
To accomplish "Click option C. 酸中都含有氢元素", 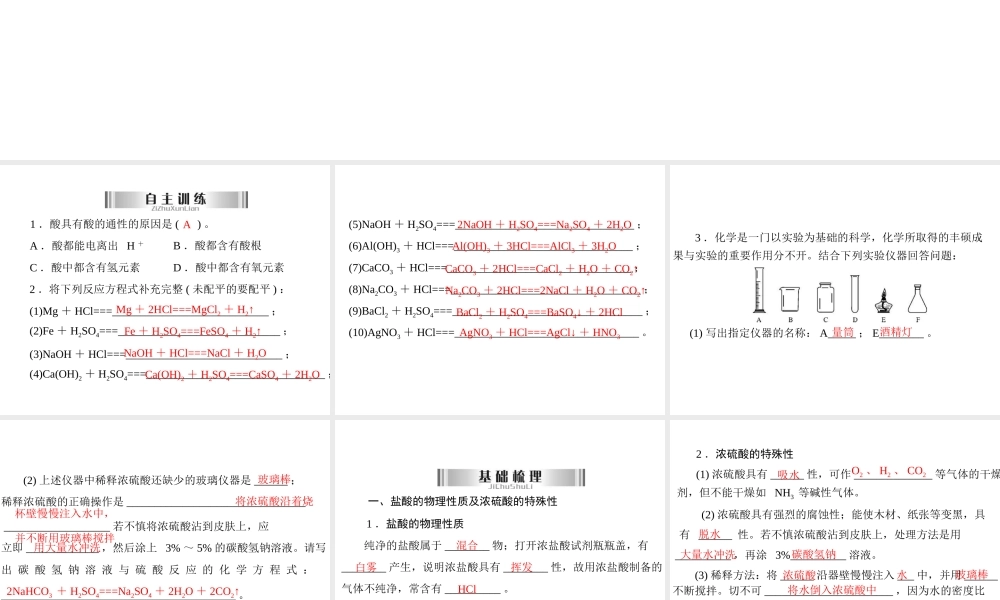I will 85,267.
